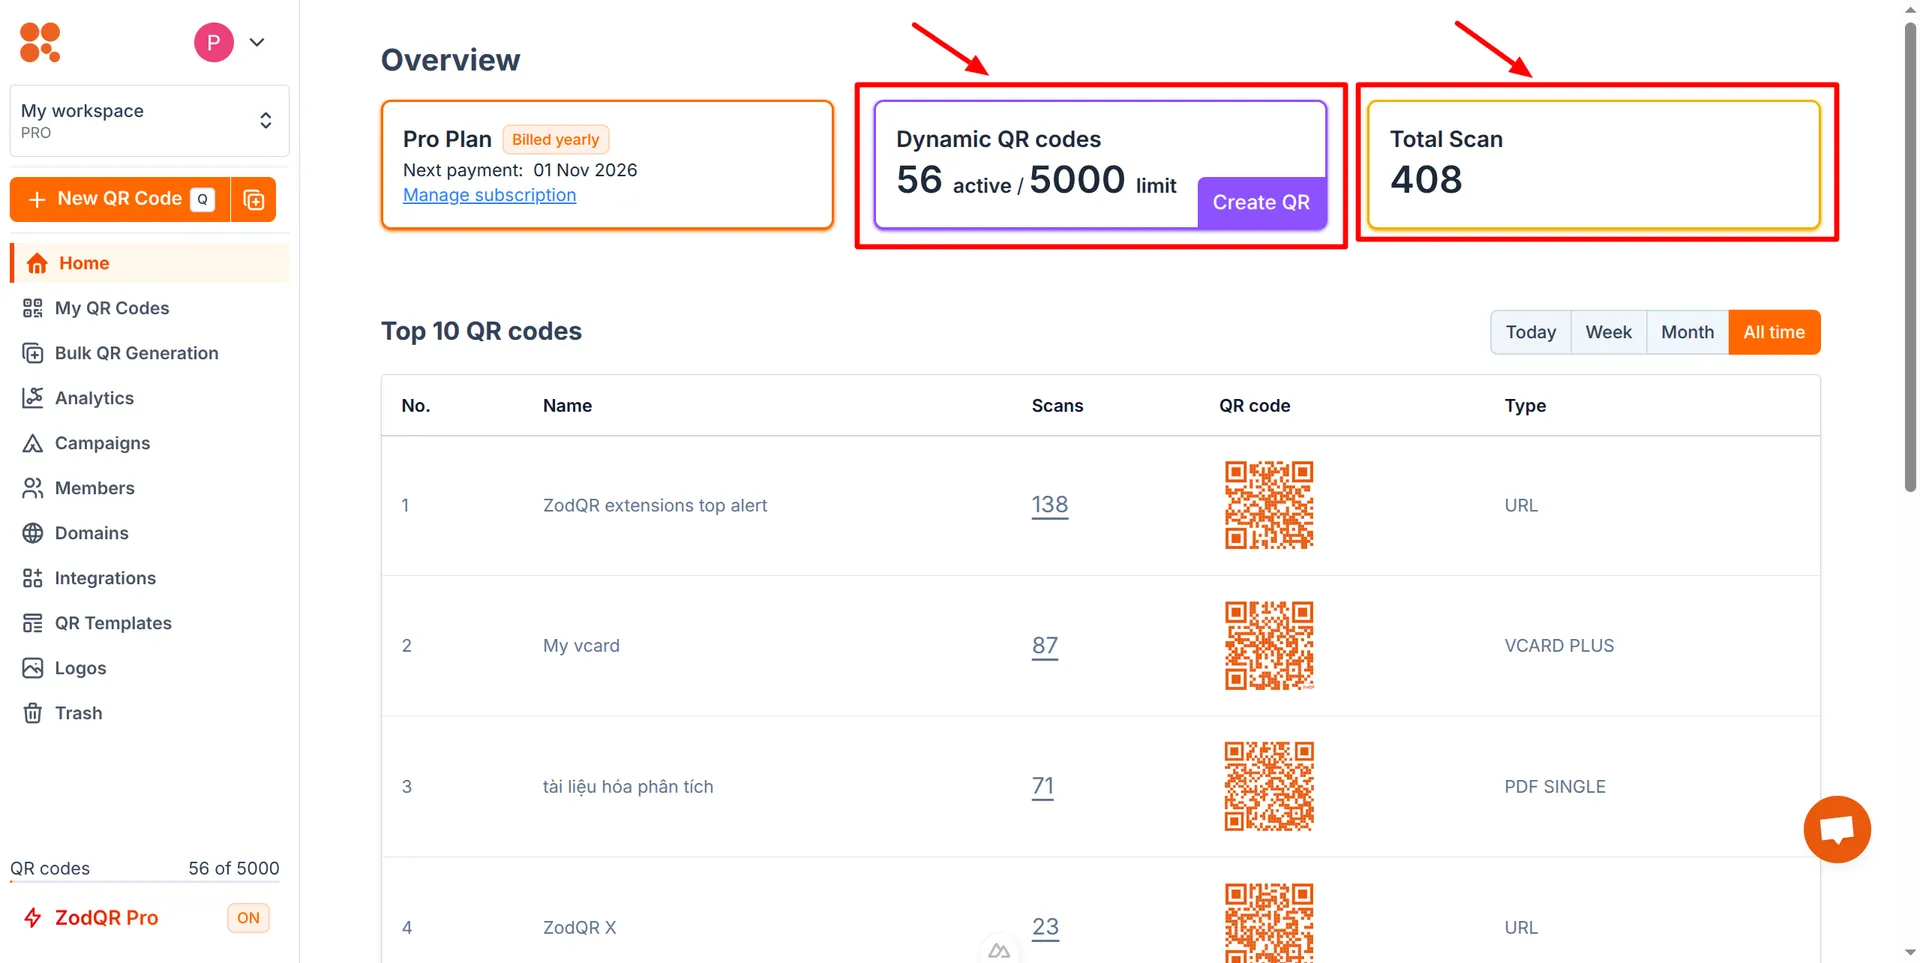Select the Today time filter
This screenshot has width=1920, height=963.
point(1530,332)
